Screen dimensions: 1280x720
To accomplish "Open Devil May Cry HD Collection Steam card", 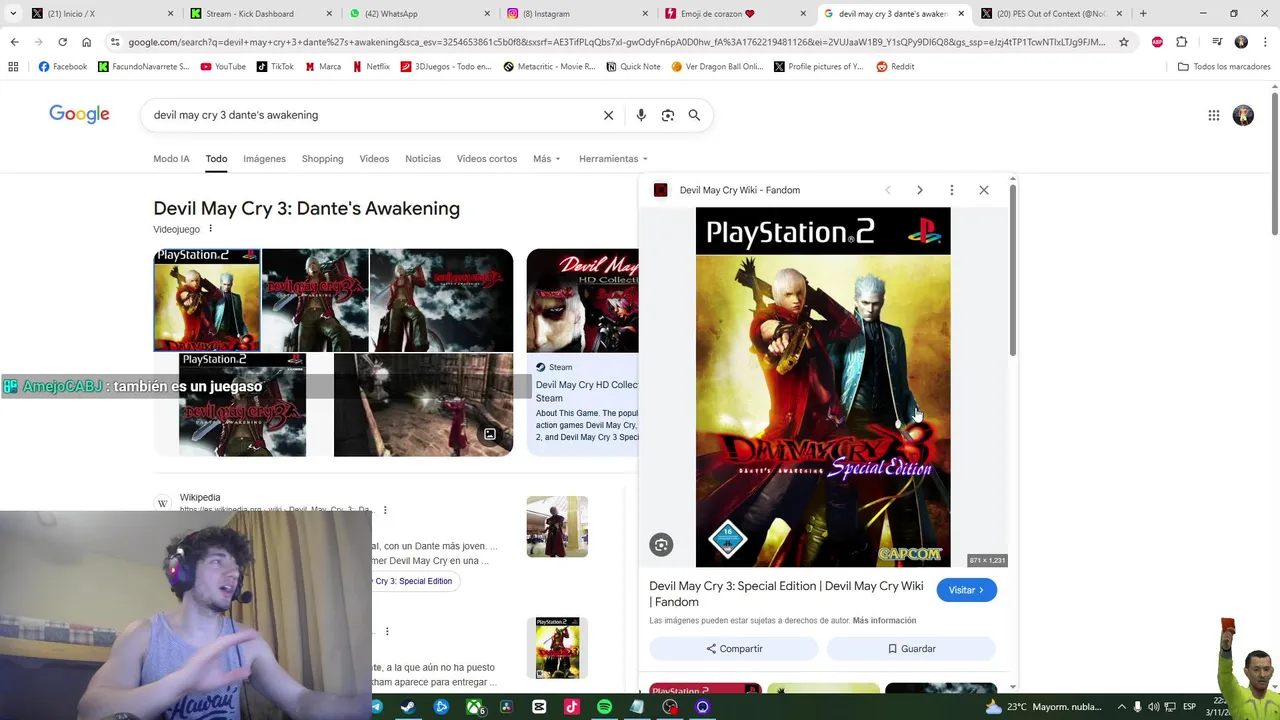I will [582, 352].
